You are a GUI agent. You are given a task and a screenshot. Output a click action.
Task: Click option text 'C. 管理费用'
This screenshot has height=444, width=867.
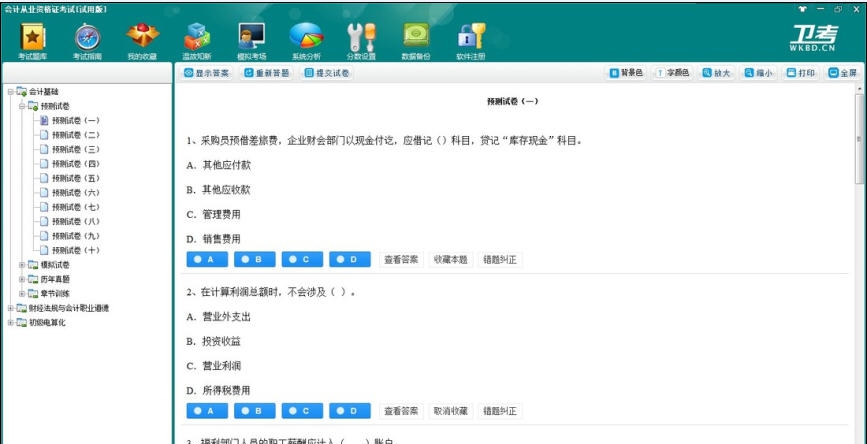click(x=213, y=214)
